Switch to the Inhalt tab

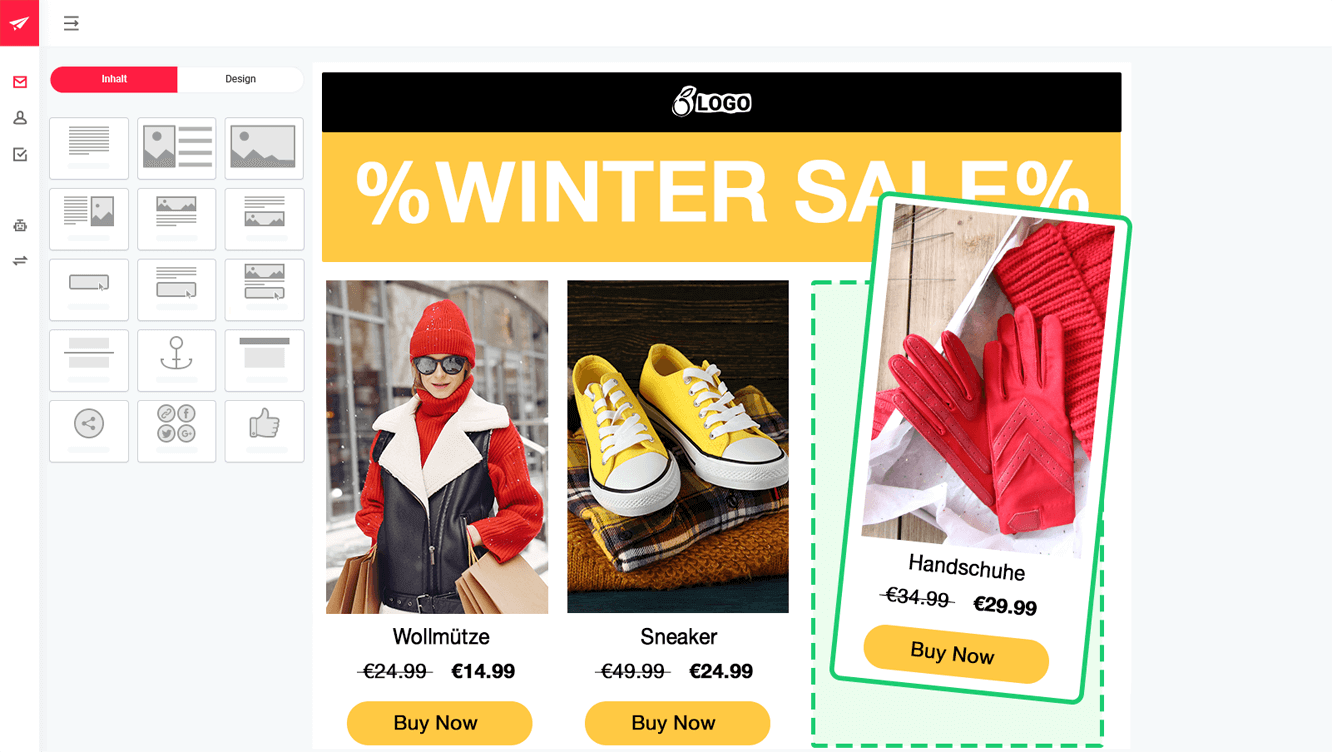(114, 79)
